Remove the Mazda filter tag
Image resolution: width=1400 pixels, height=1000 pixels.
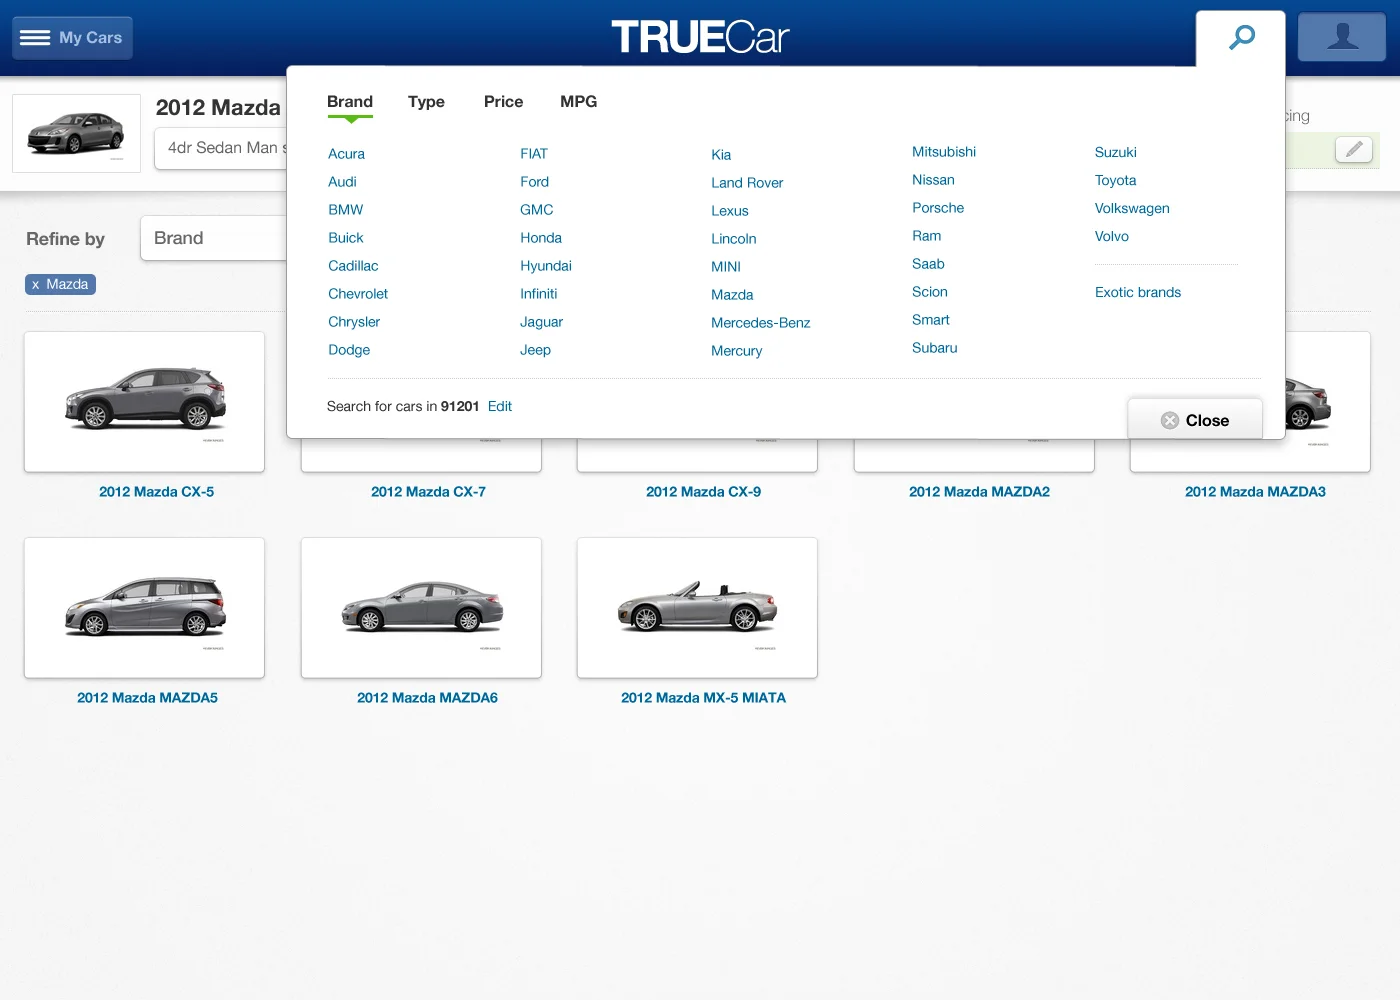click(60, 284)
